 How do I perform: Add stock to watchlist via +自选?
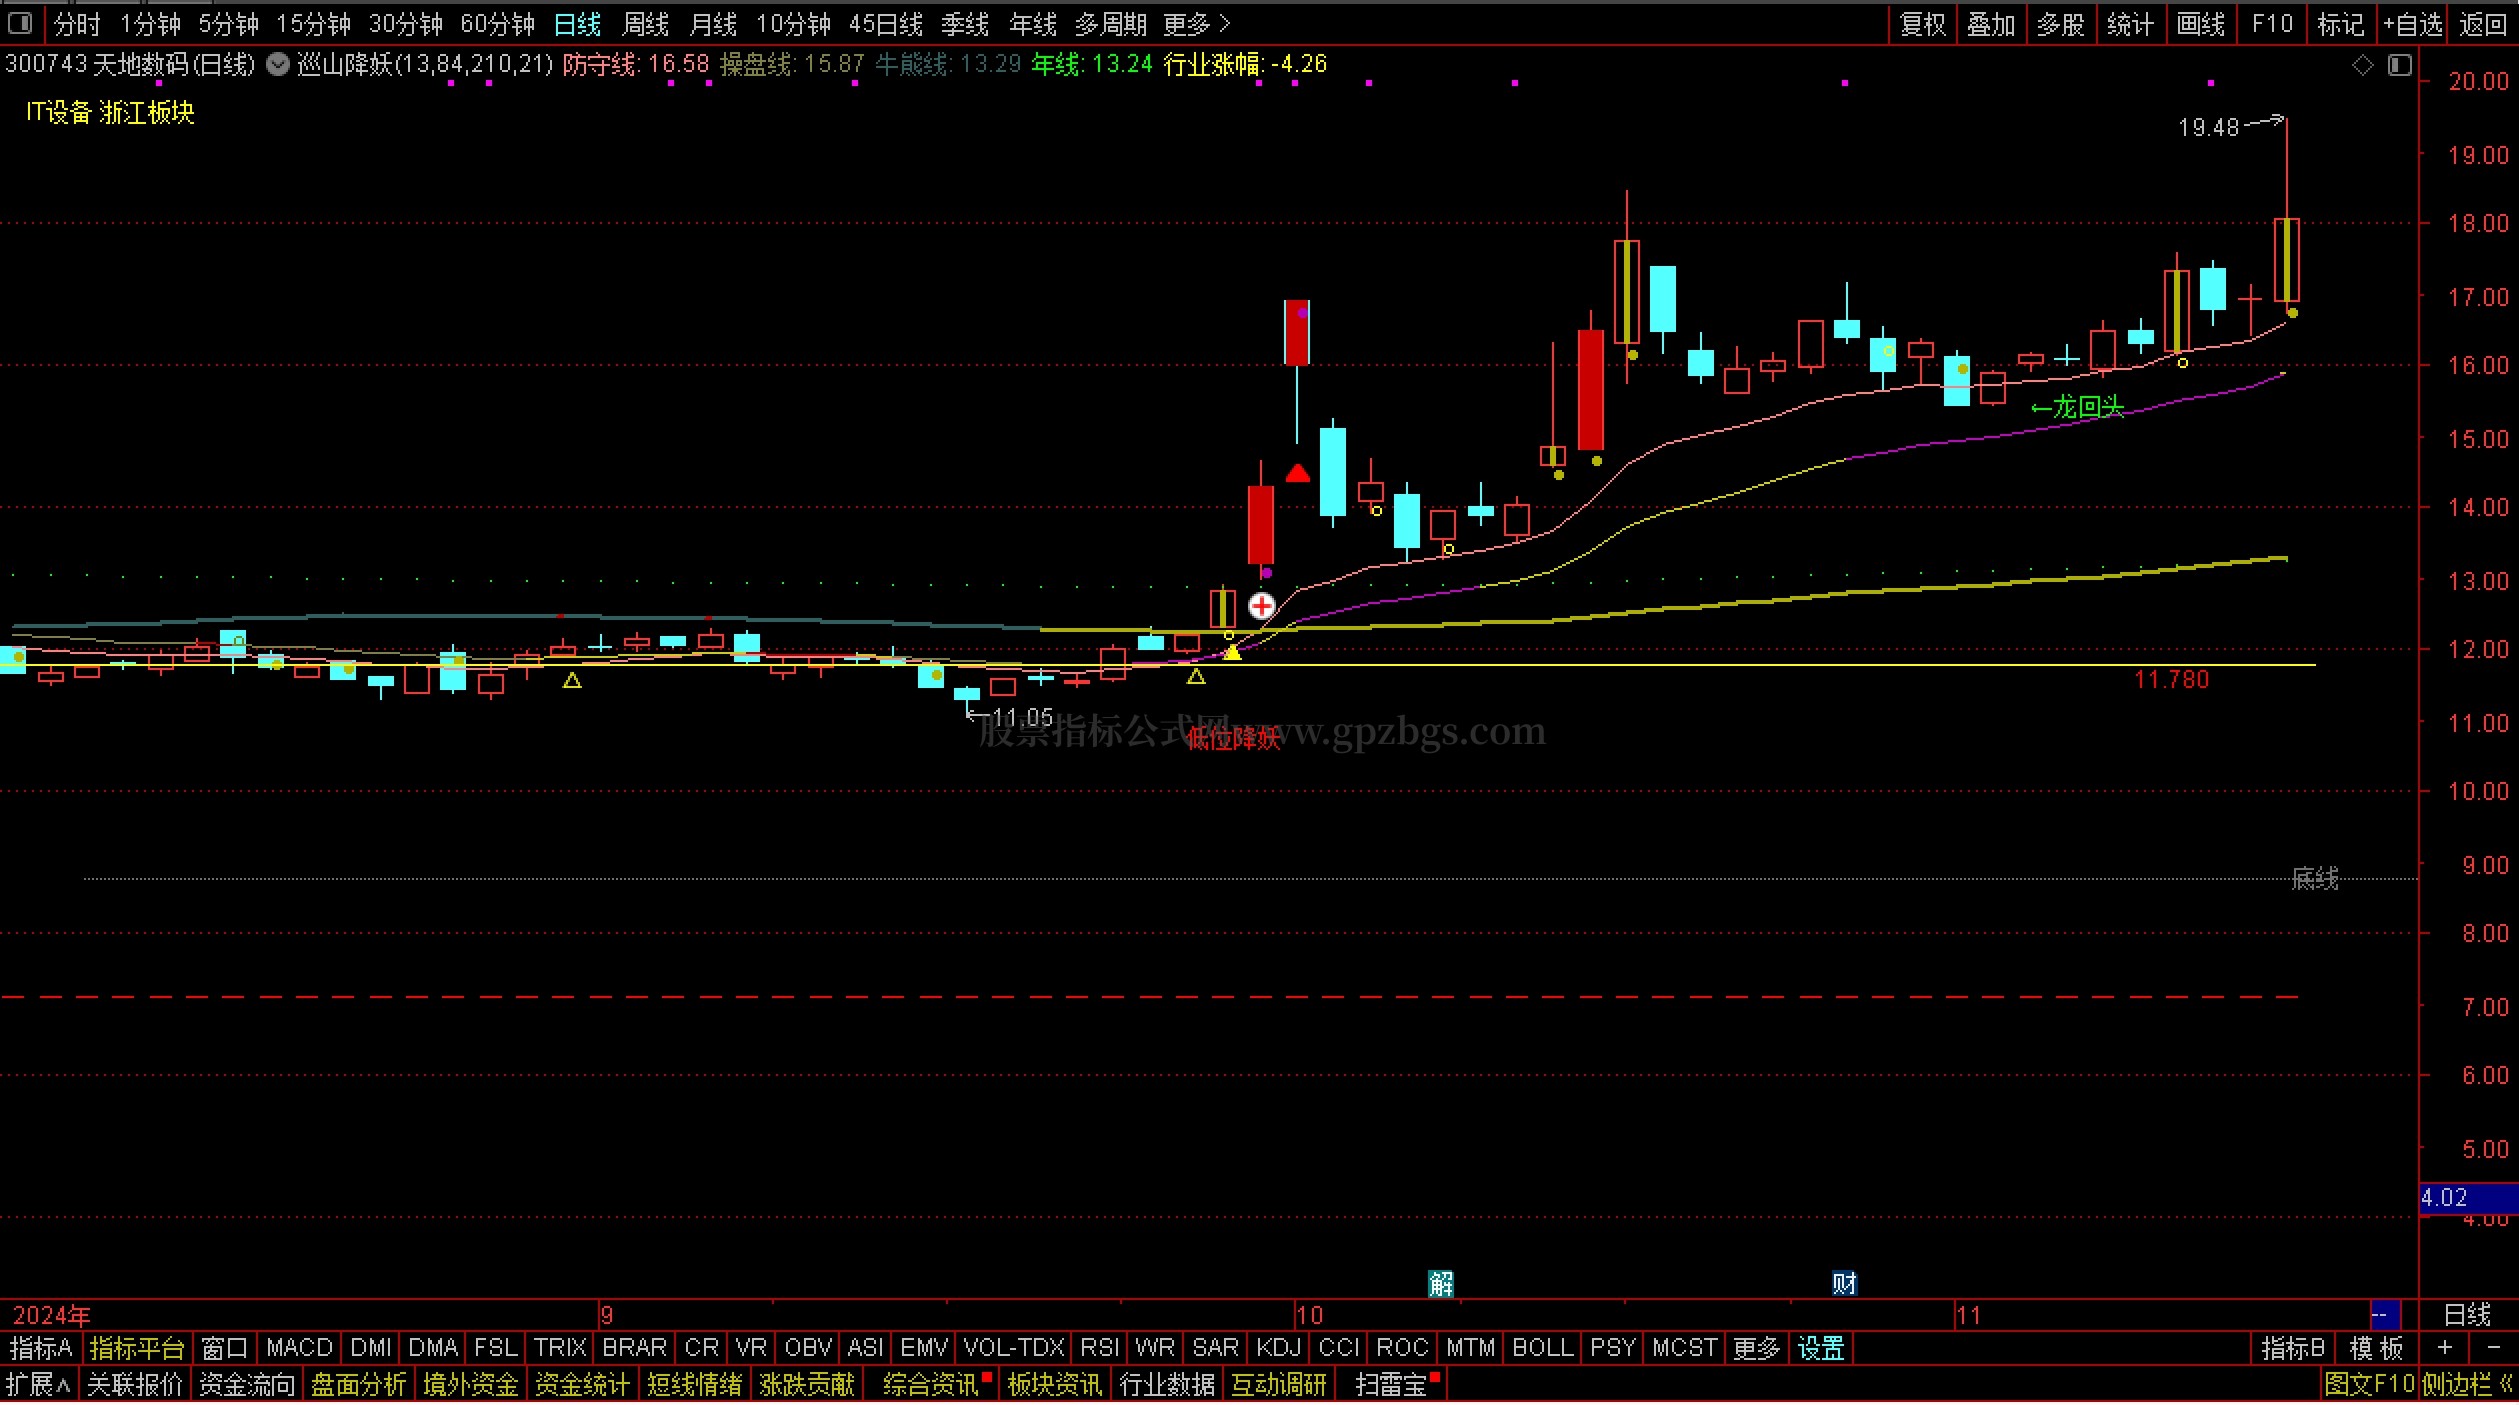(x=2413, y=24)
